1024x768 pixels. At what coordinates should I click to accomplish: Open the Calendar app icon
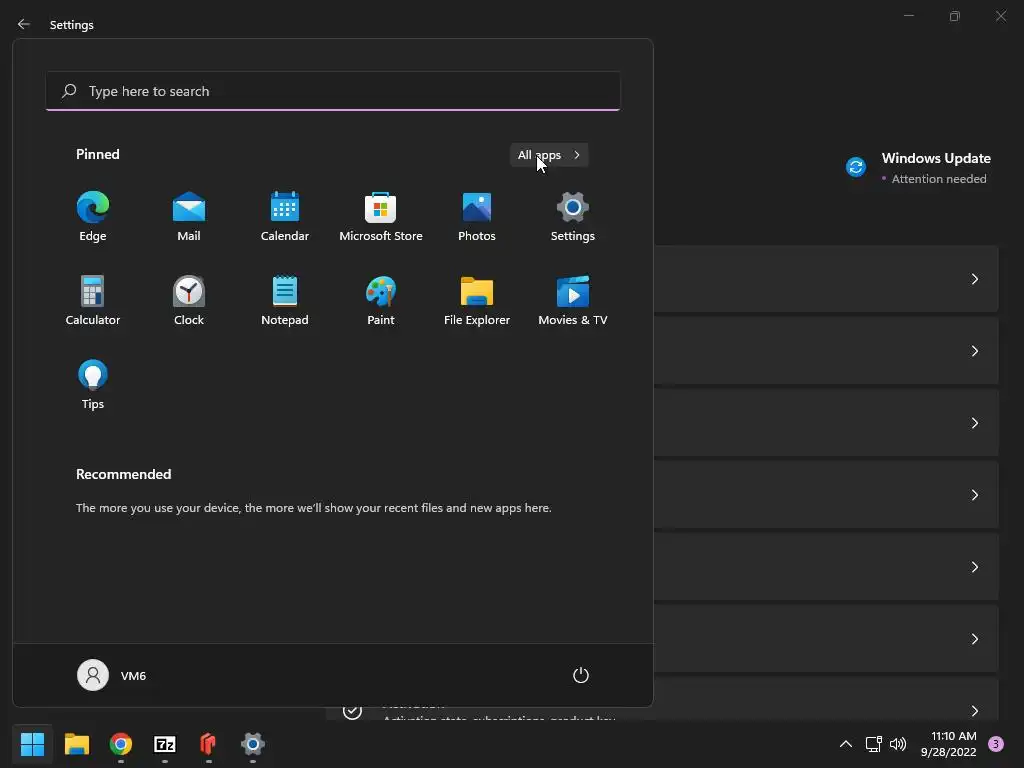tap(285, 217)
